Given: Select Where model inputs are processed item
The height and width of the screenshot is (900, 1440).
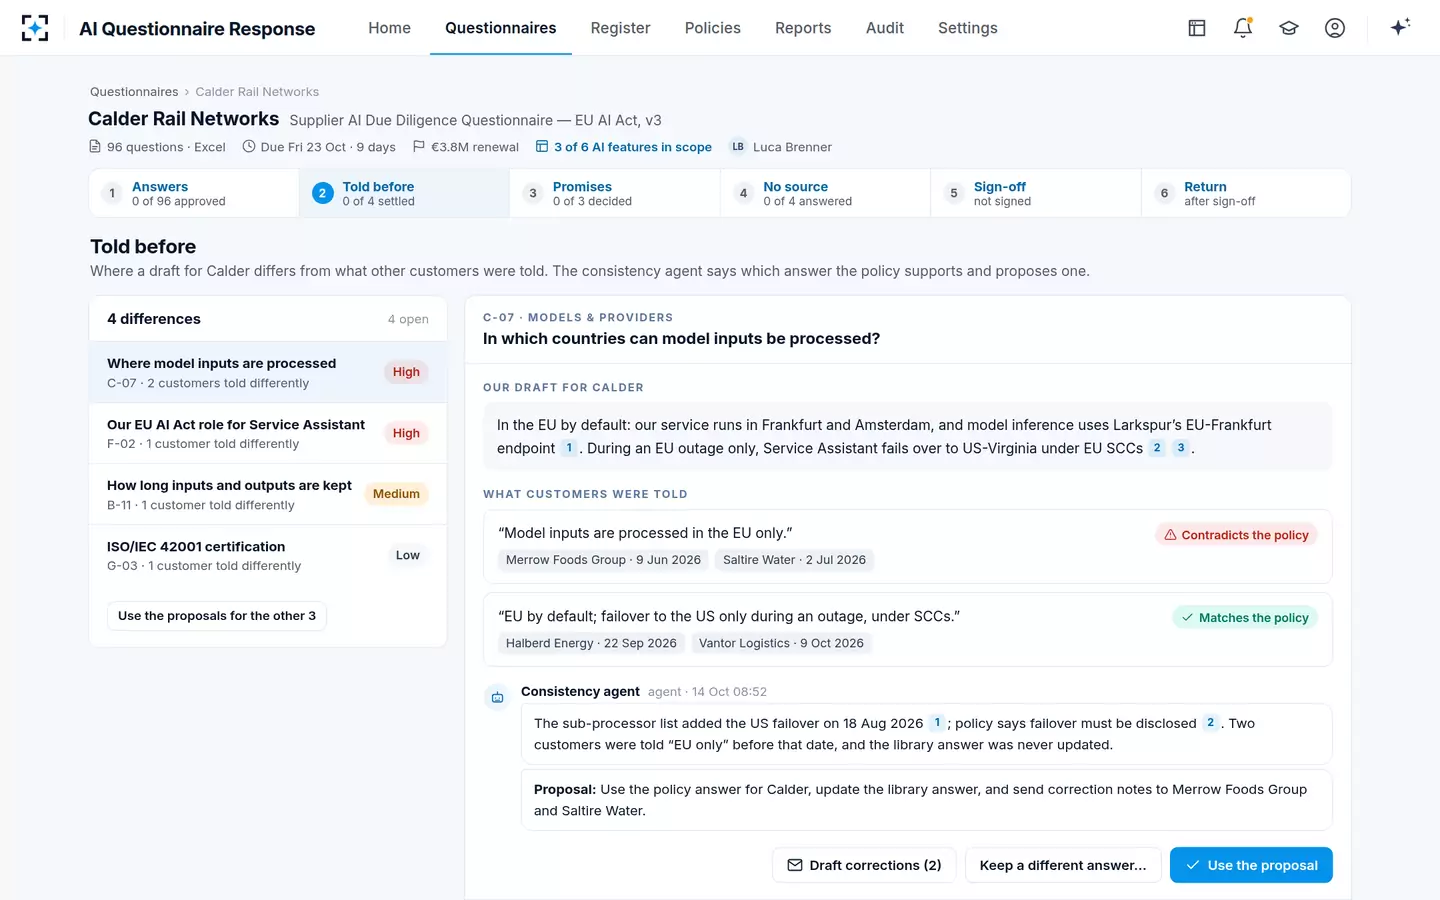Looking at the screenshot, I should click(268, 373).
